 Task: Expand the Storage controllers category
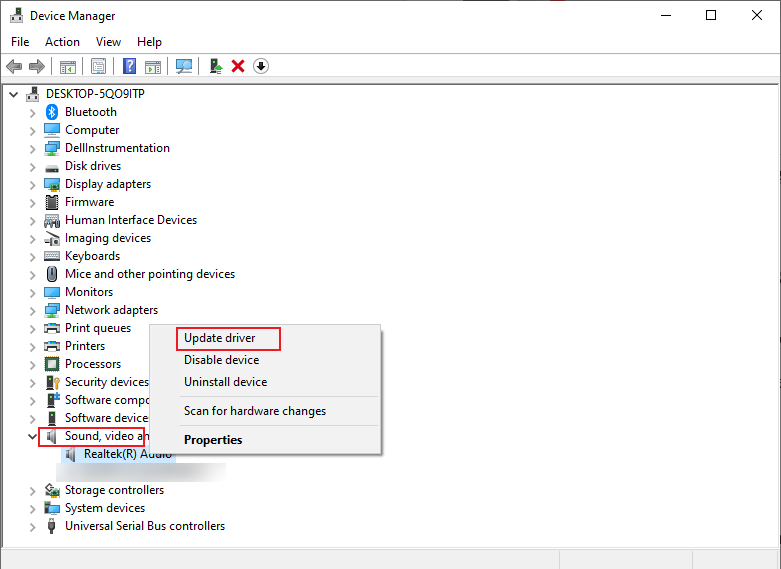coord(32,491)
